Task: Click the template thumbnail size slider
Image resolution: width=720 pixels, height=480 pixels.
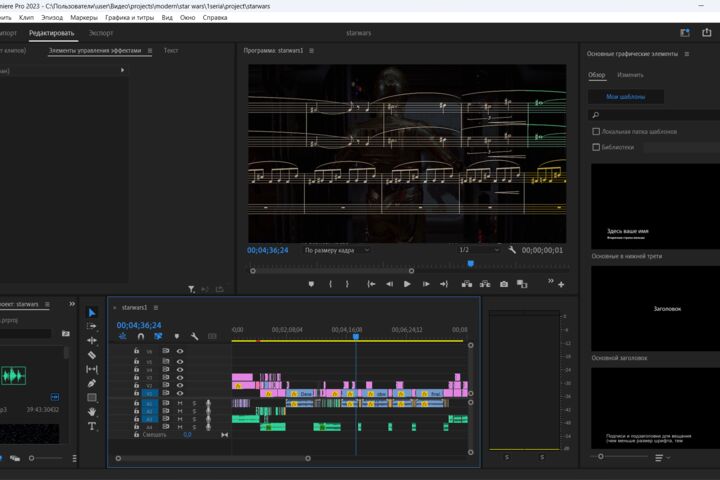Action: point(620,457)
